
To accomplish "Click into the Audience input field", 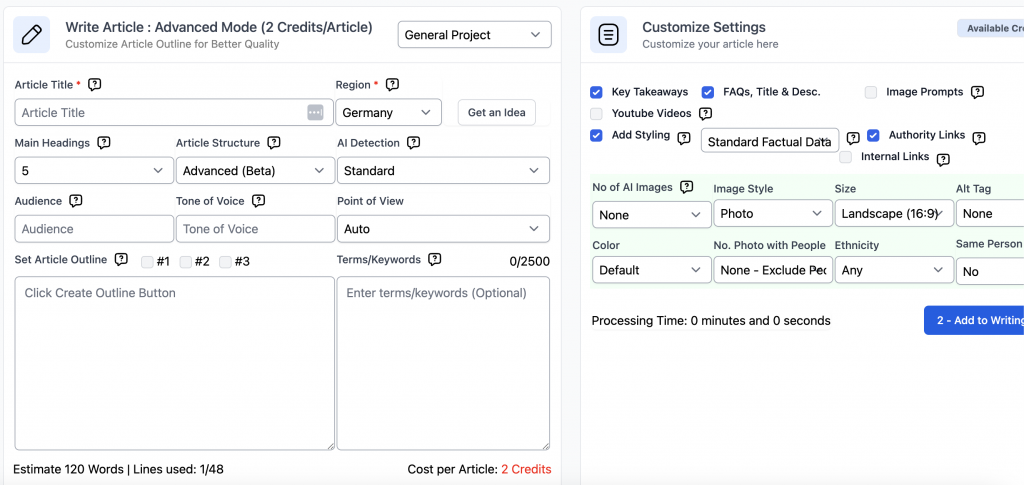I will tap(94, 229).
